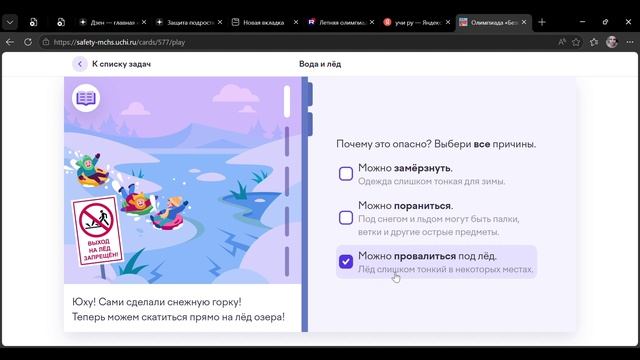The width and height of the screenshot is (640, 360).
Task: Close the учи ру — Яндекс tab
Action: [448, 22]
